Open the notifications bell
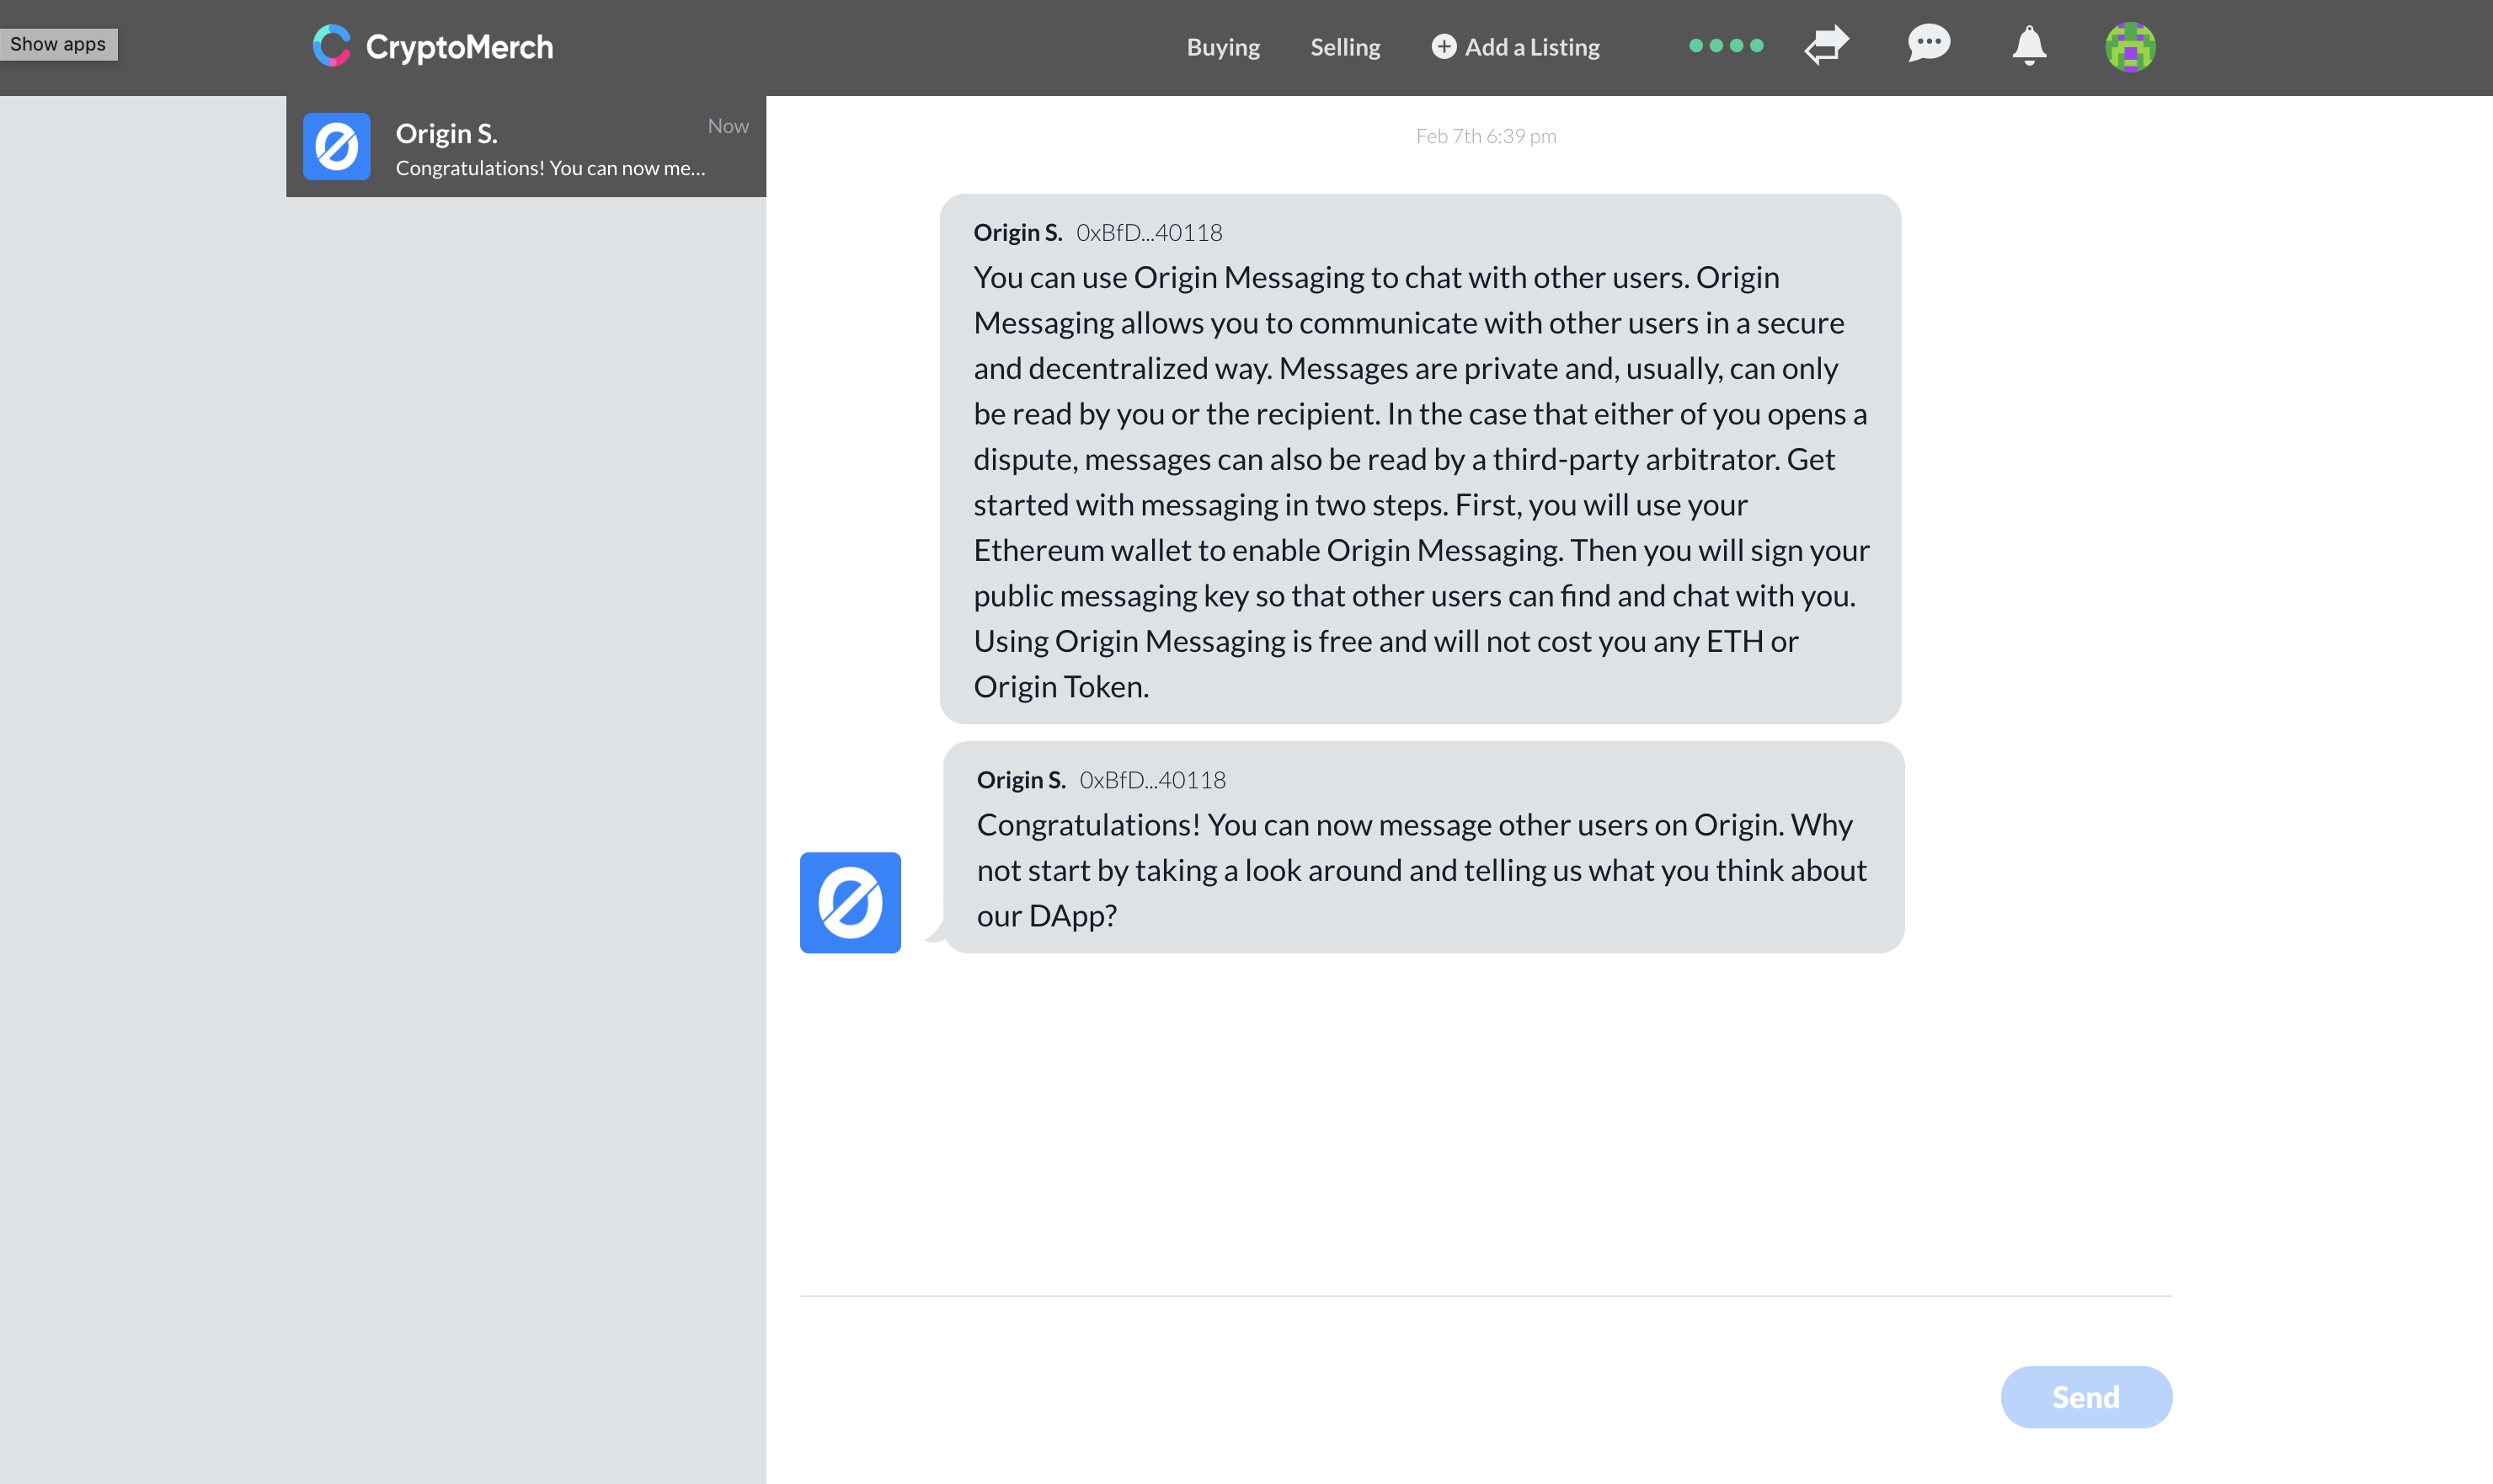 click(2029, 45)
